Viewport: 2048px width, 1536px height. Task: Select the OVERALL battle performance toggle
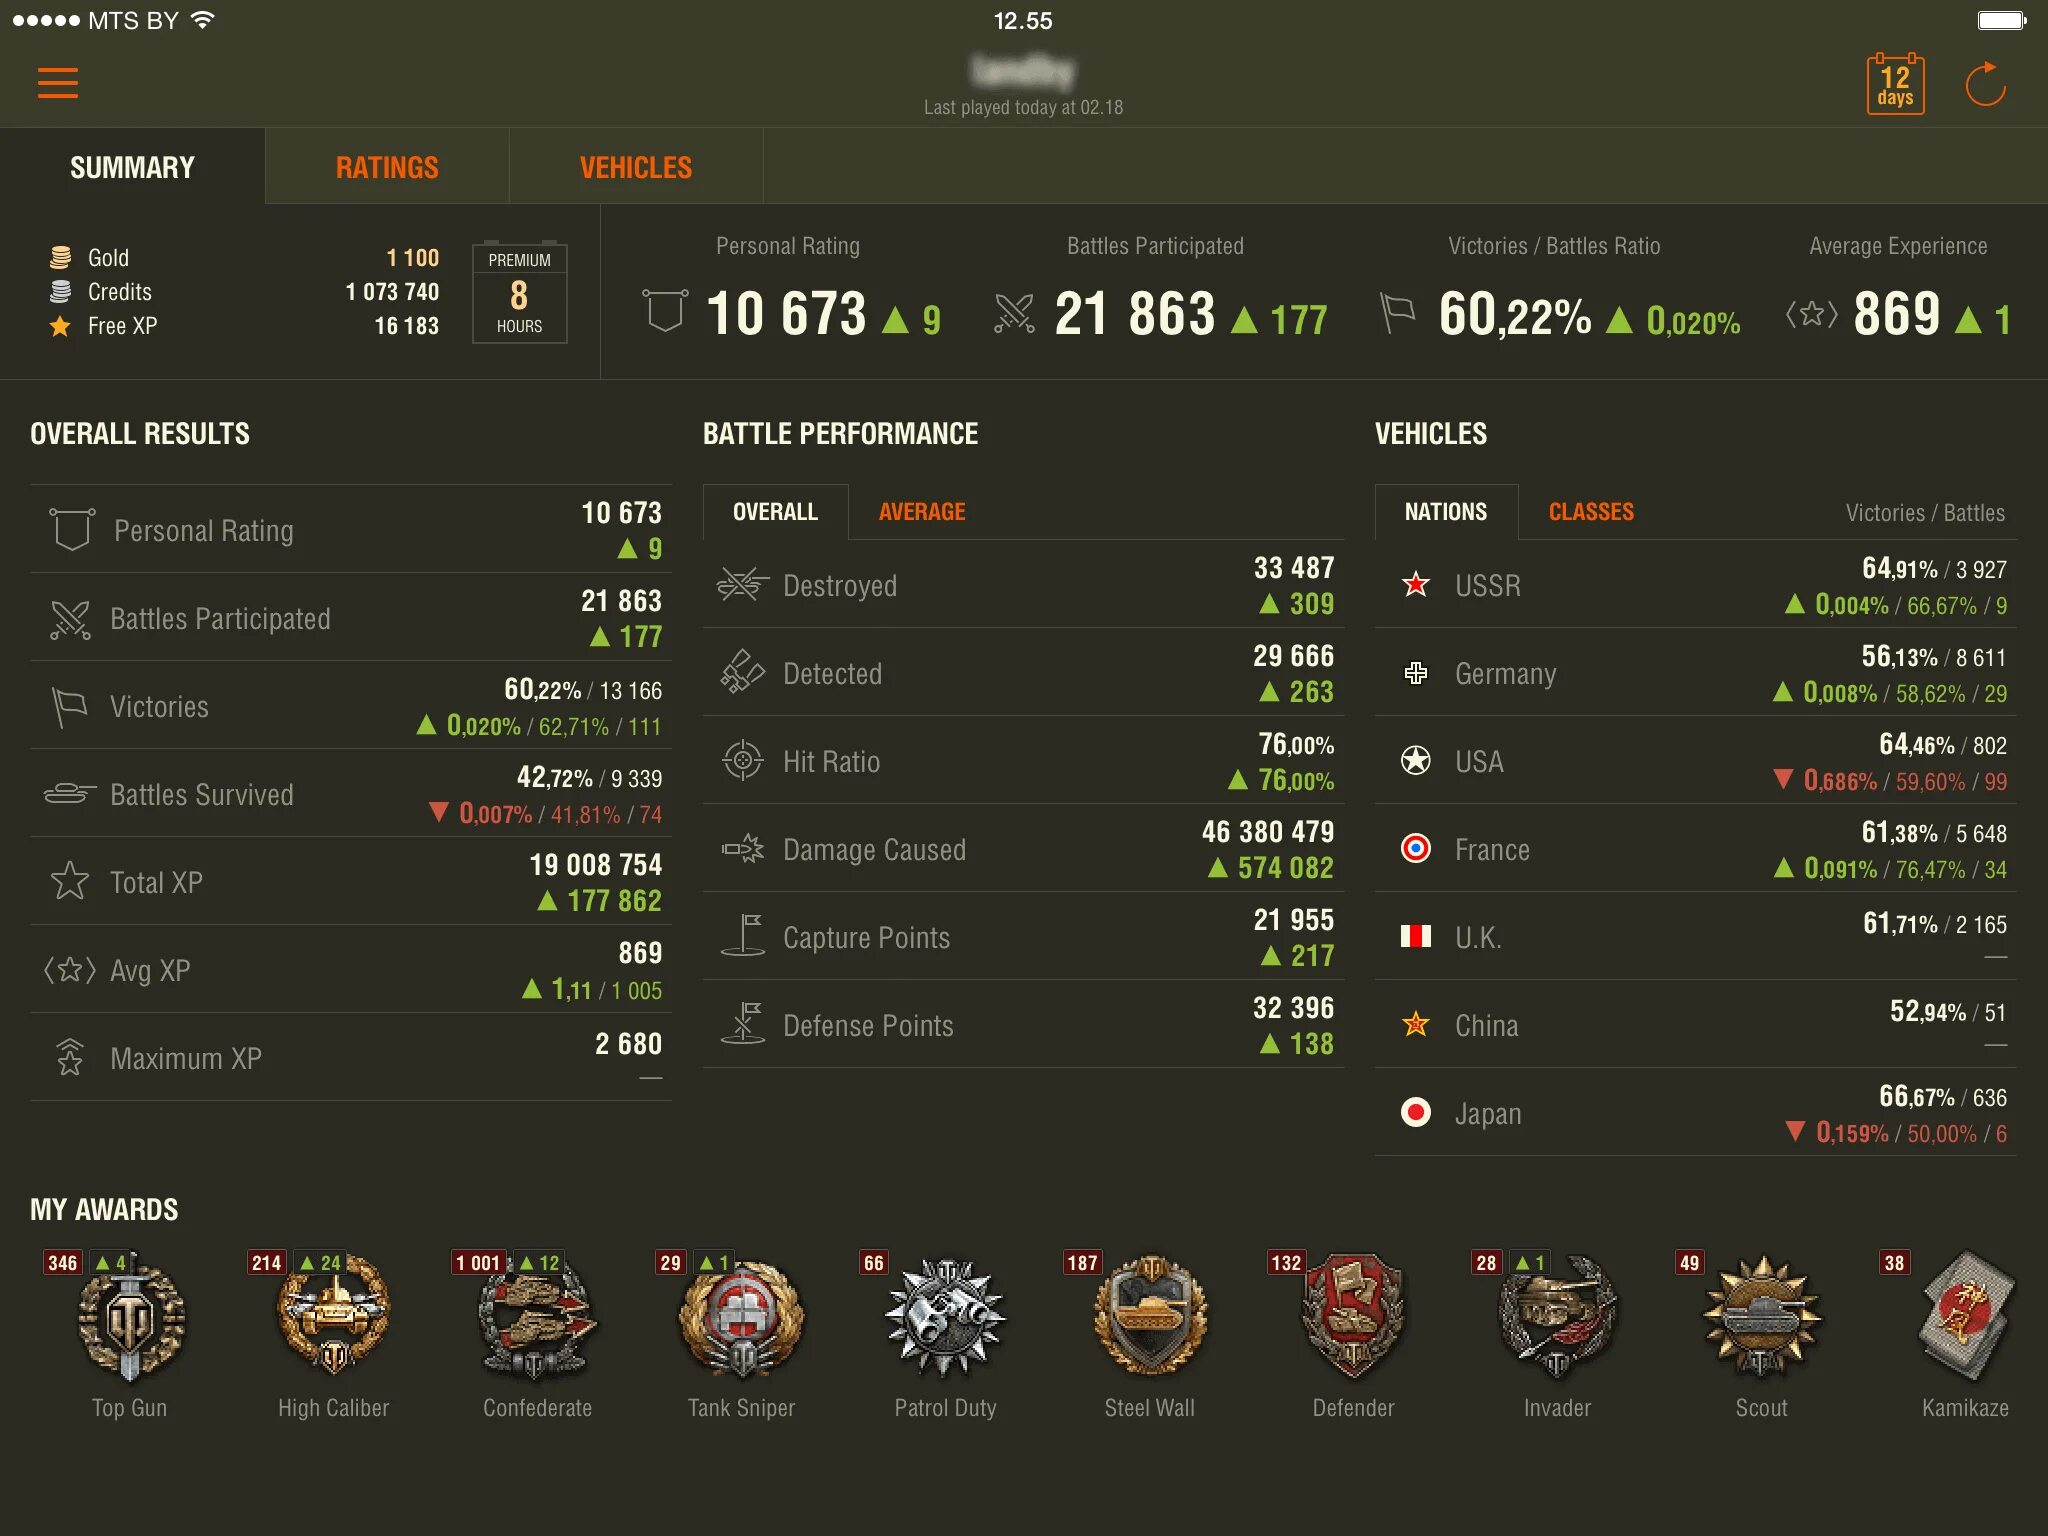coord(772,511)
